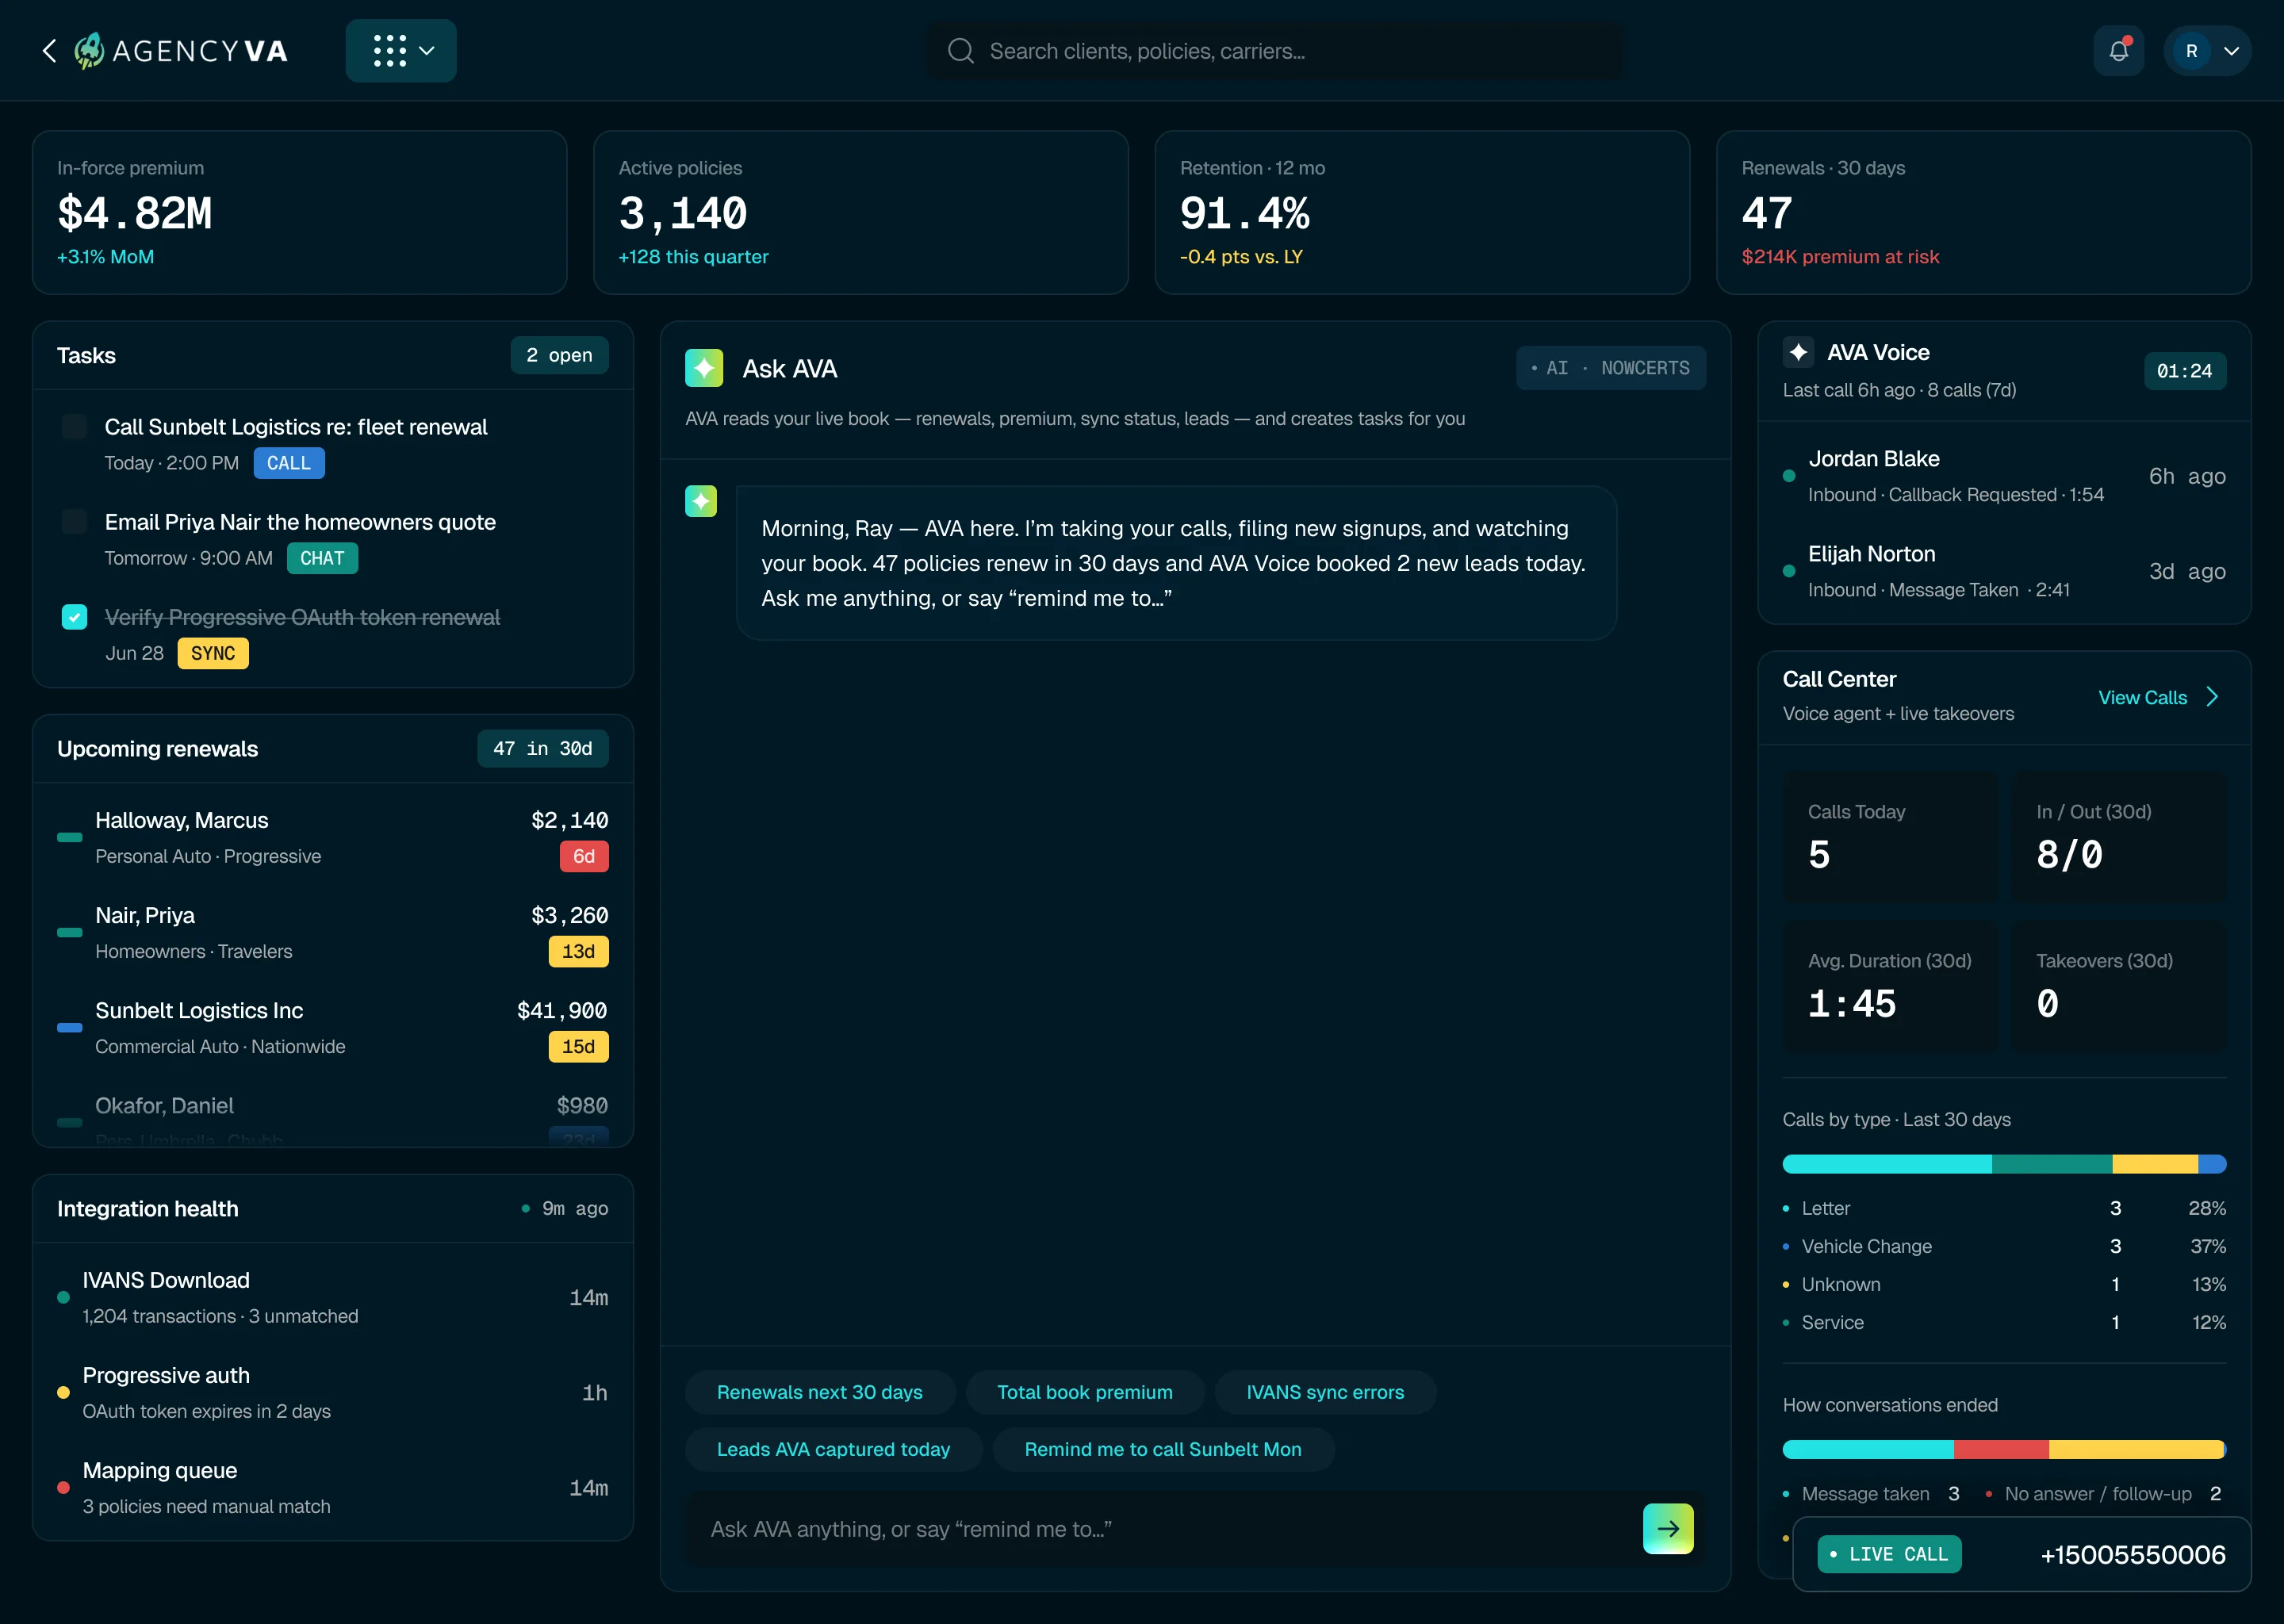This screenshot has width=2284, height=1624.
Task: Open the View Calls link
Action: point(2142,697)
